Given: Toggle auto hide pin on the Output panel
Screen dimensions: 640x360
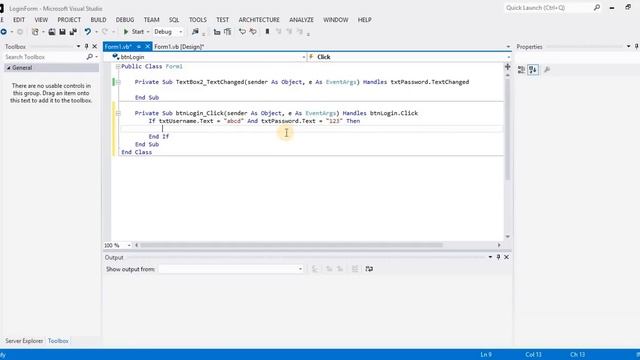Looking at the screenshot, I should (498, 257).
